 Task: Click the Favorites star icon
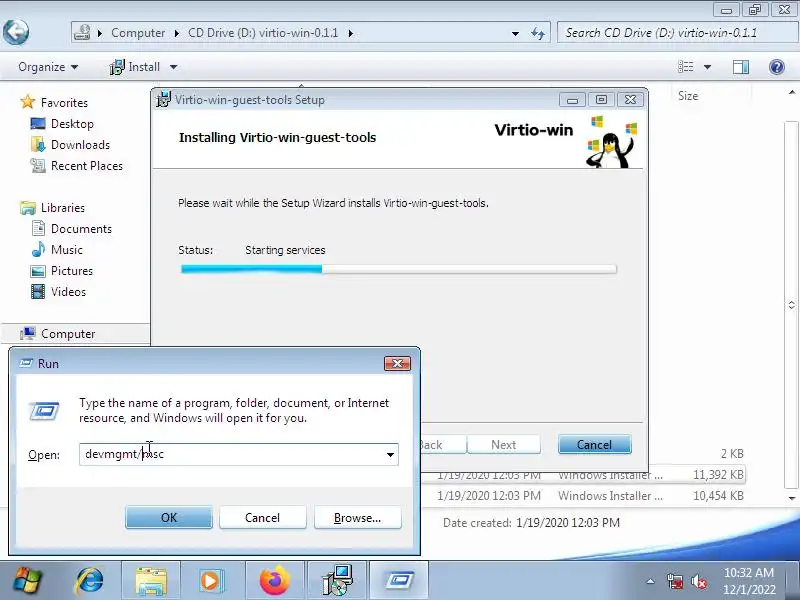pyautogui.click(x=28, y=102)
